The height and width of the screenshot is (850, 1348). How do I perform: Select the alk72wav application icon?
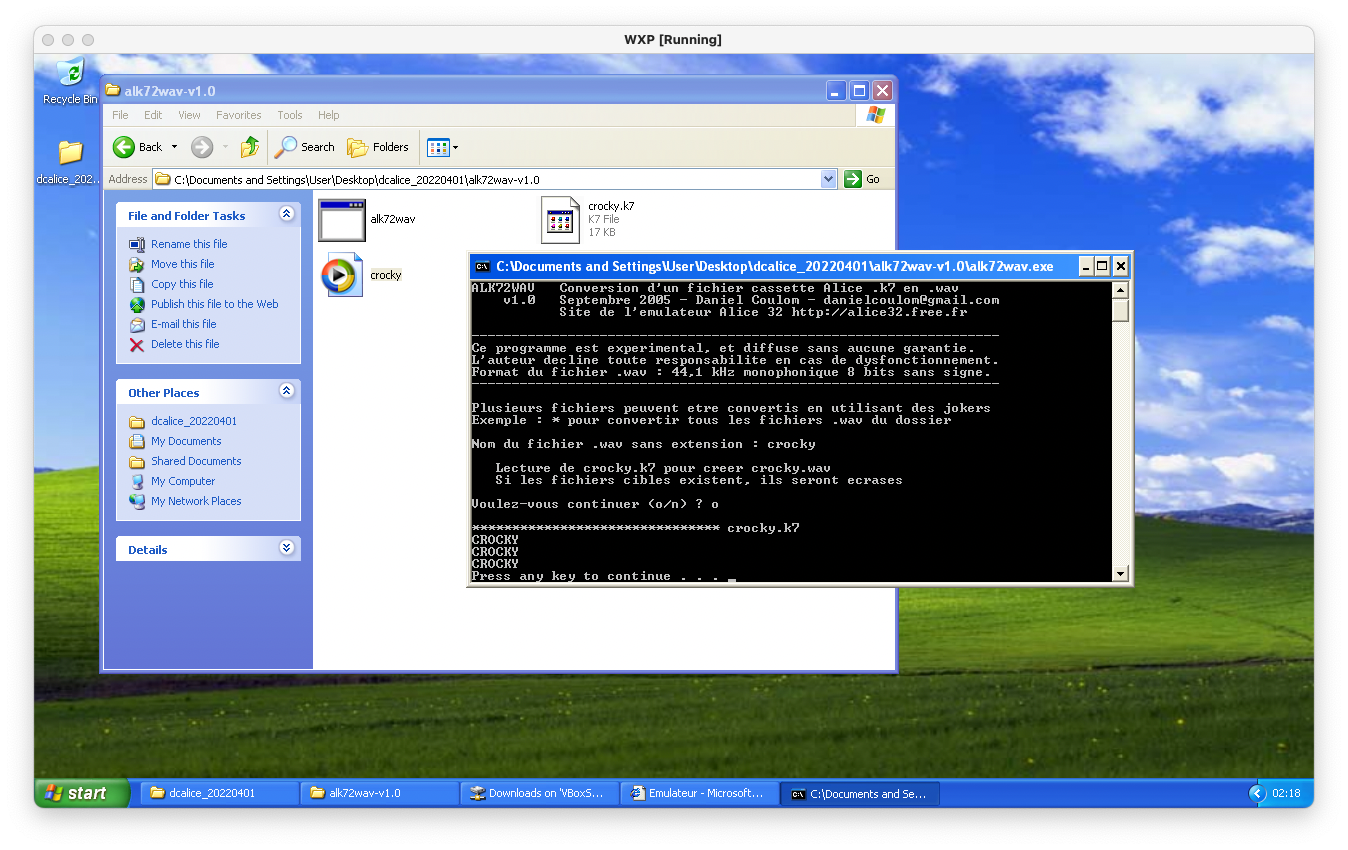[x=342, y=220]
